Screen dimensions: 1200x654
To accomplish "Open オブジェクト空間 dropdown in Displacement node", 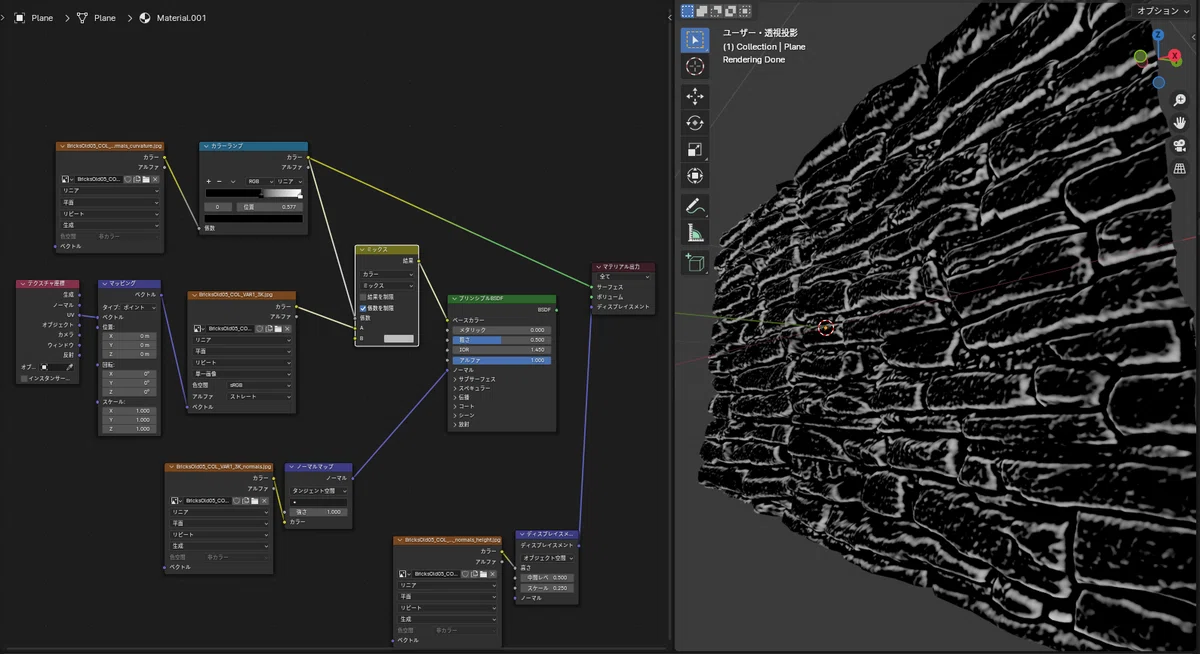I will pyautogui.click(x=548, y=557).
